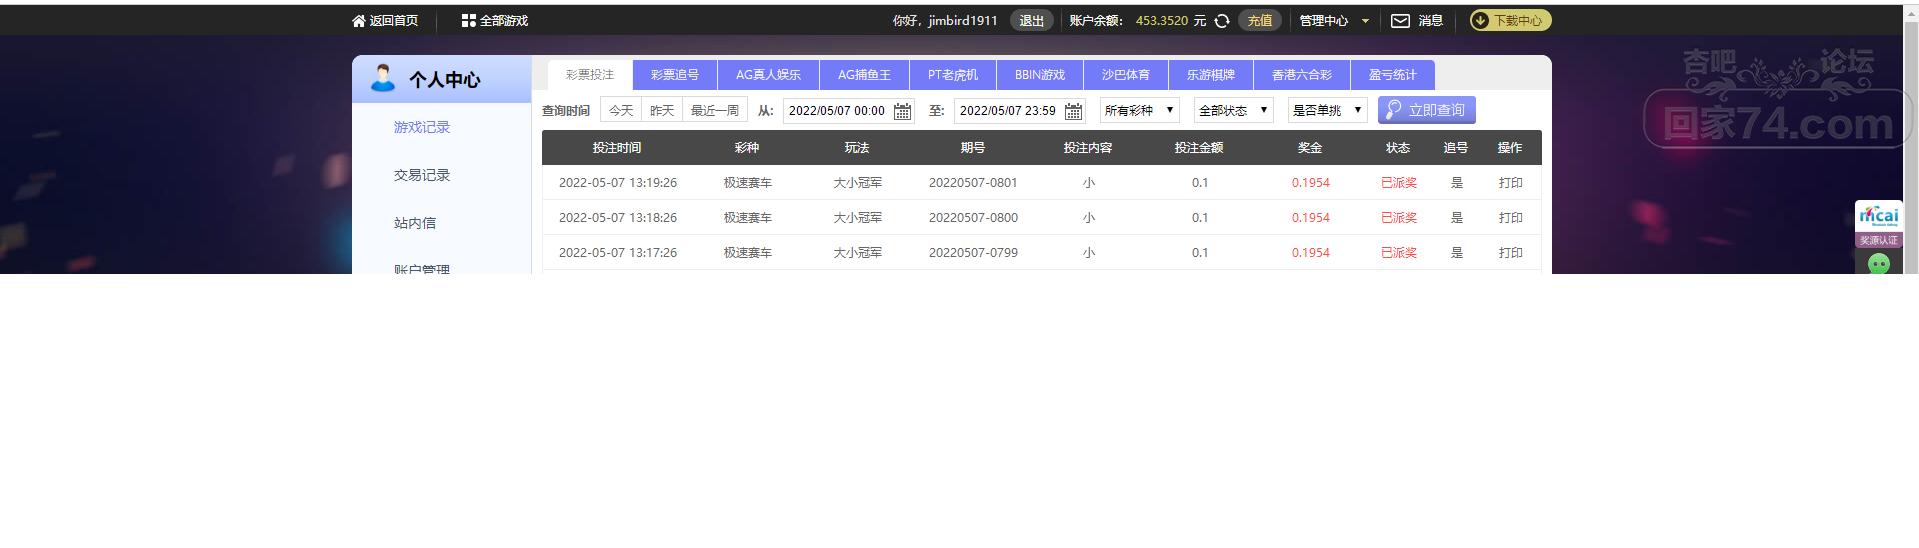Click the user avatar icon in 个人中心
Viewport: 1919px width, 548px height.
pos(382,78)
